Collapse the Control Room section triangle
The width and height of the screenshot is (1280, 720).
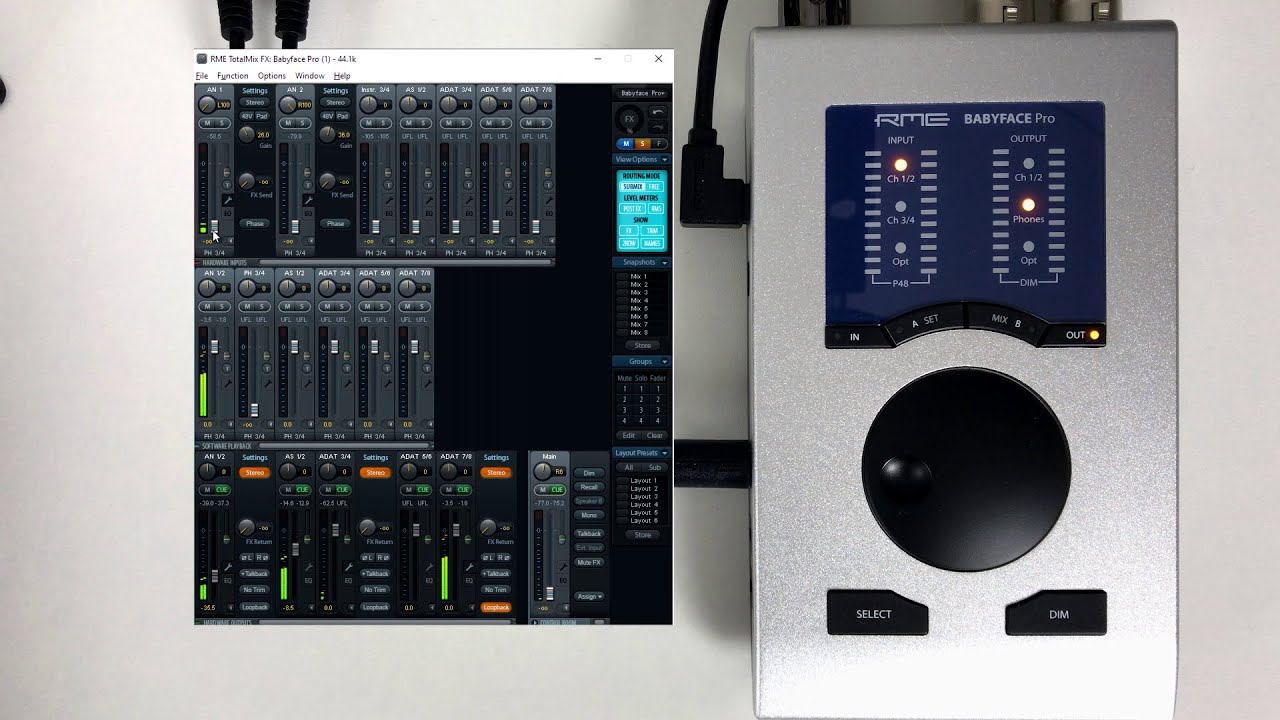[535, 622]
